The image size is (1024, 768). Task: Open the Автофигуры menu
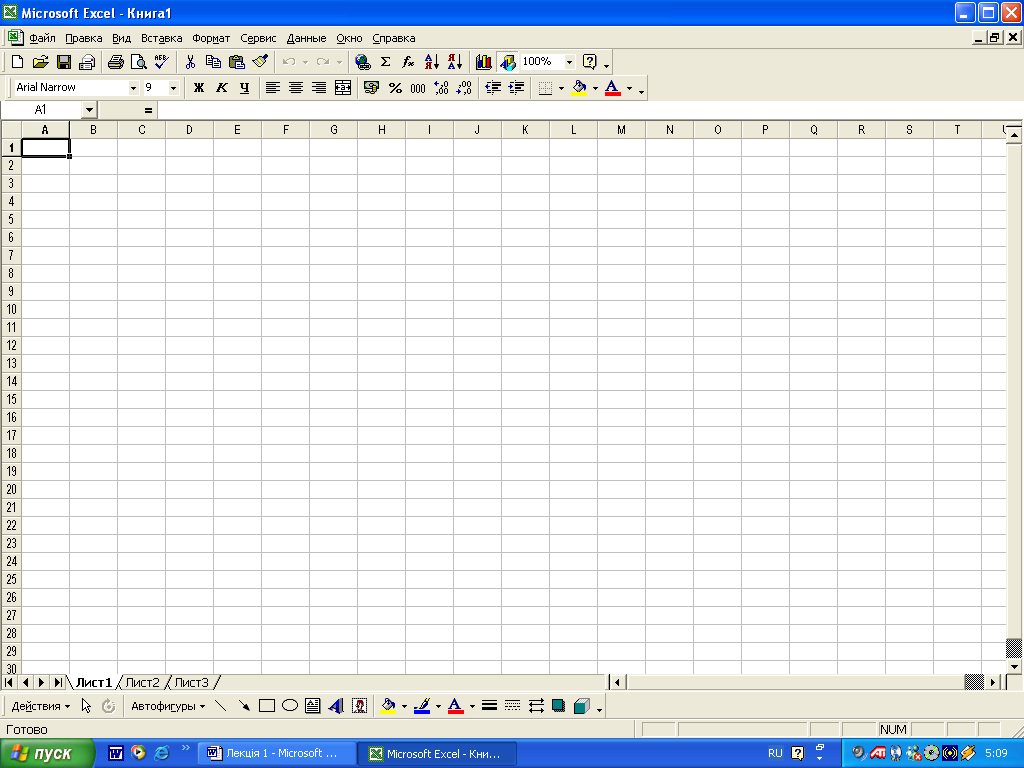coord(168,706)
